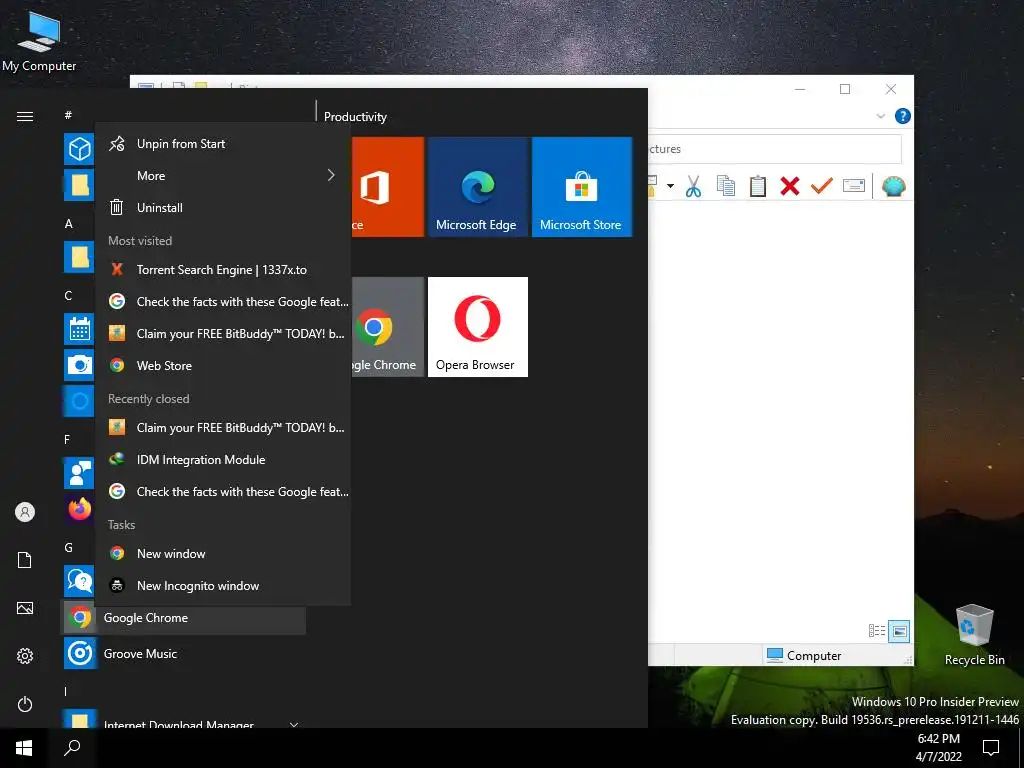Screen dimensions: 1024x768
Task: Click the Explorer address bar field
Action: tap(775, 149)
